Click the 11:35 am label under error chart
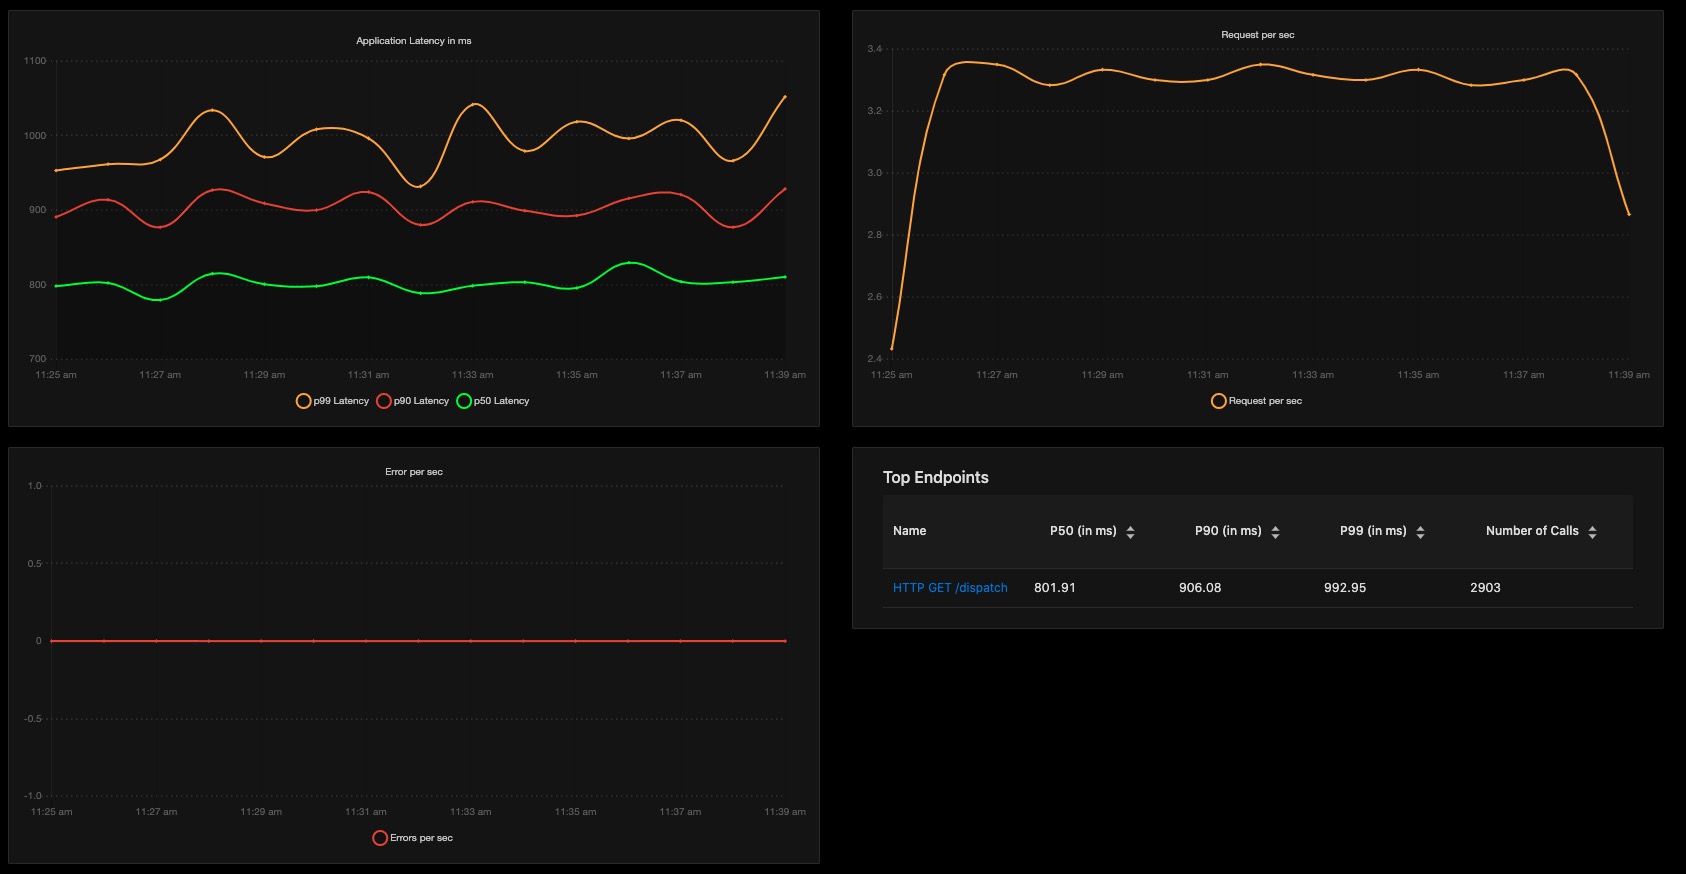 (575, 812)
